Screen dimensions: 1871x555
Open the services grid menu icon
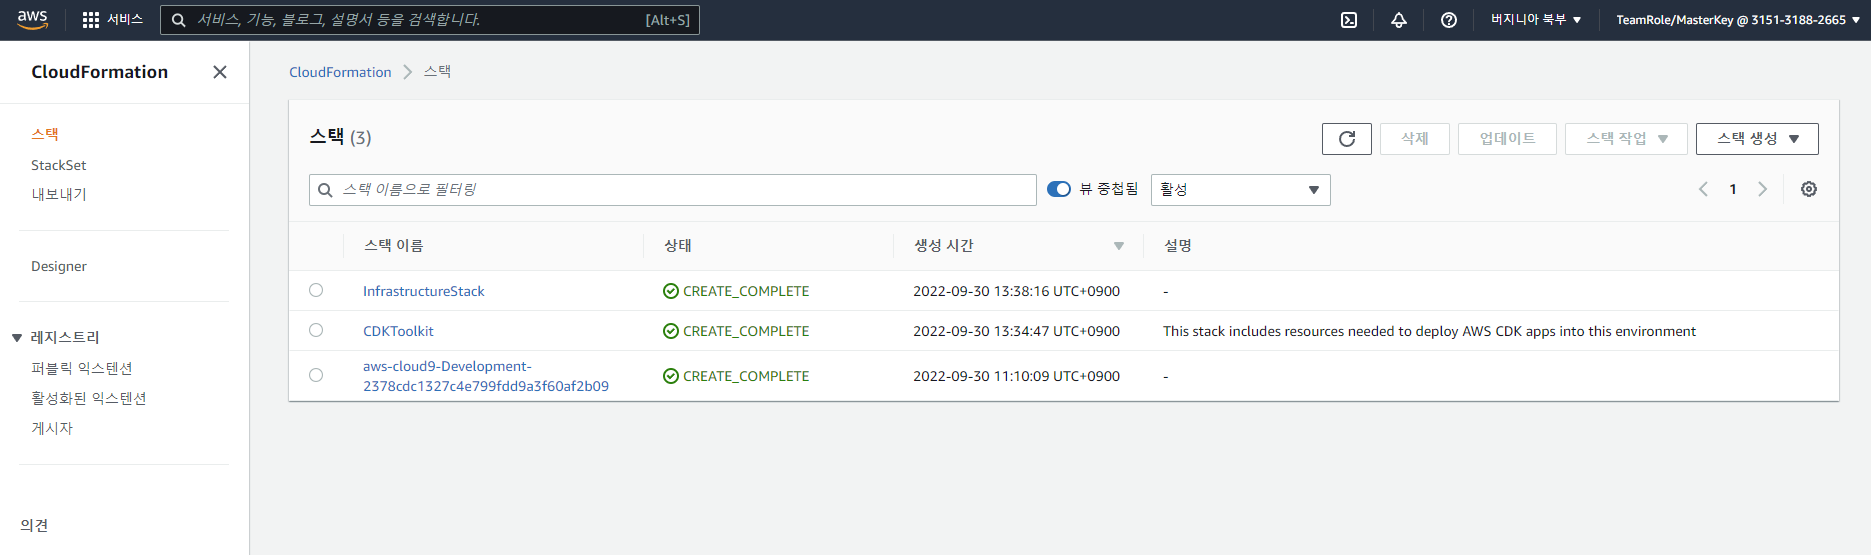(91, 20)
